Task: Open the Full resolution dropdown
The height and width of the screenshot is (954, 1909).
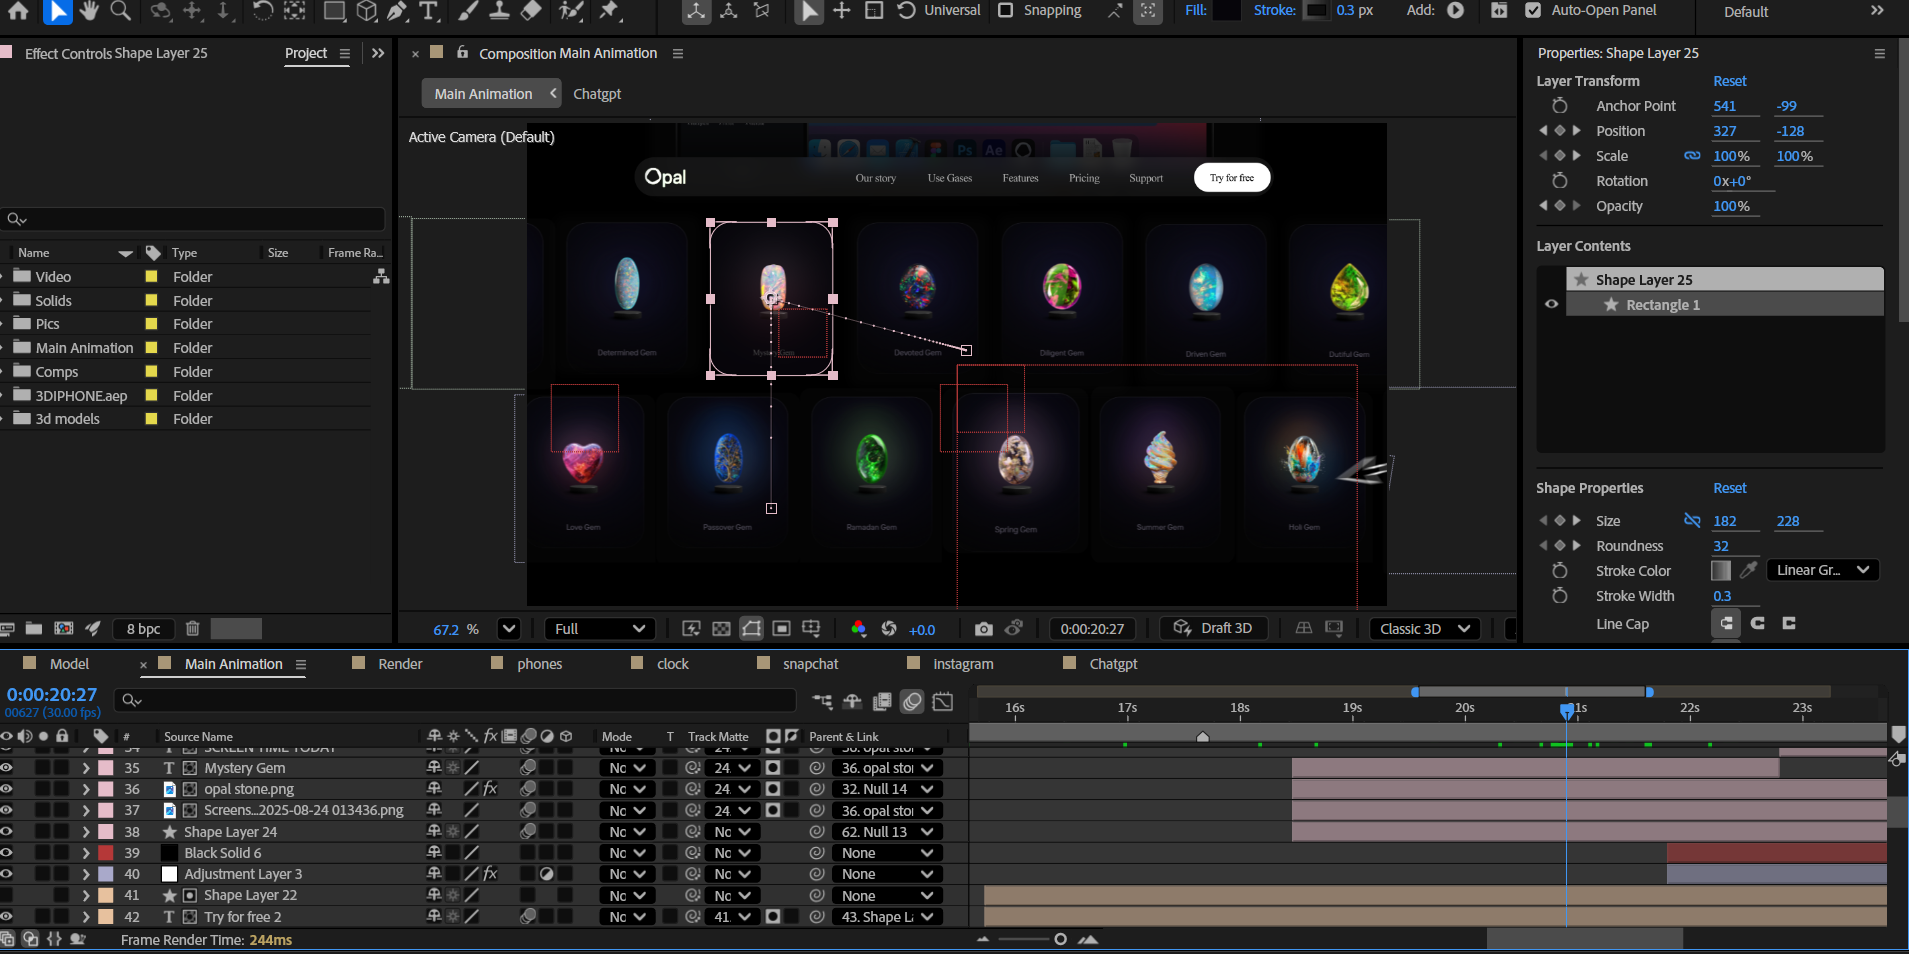Action: 599,629
